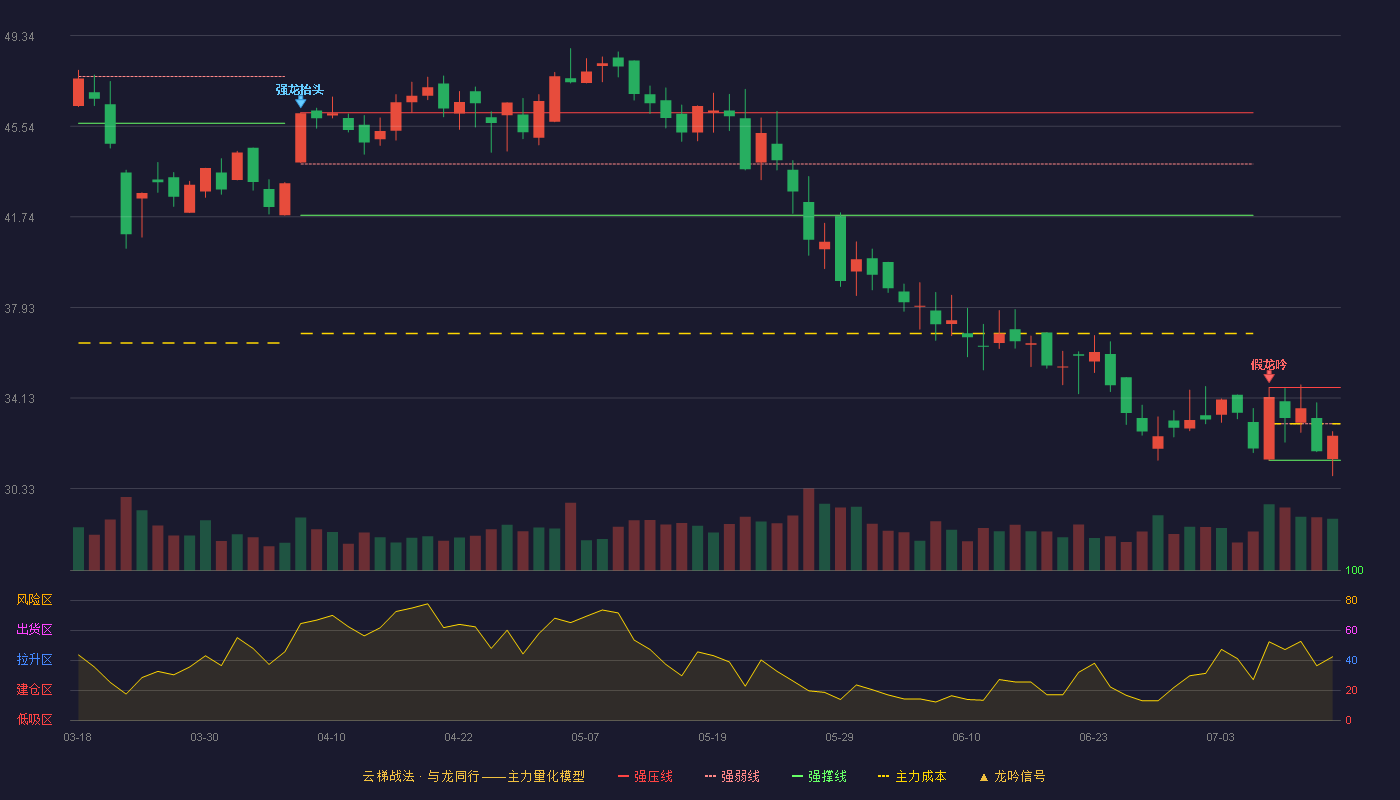Select the 风险区 zone label
The image size is (1400, 800).
[x=34, y=600]
